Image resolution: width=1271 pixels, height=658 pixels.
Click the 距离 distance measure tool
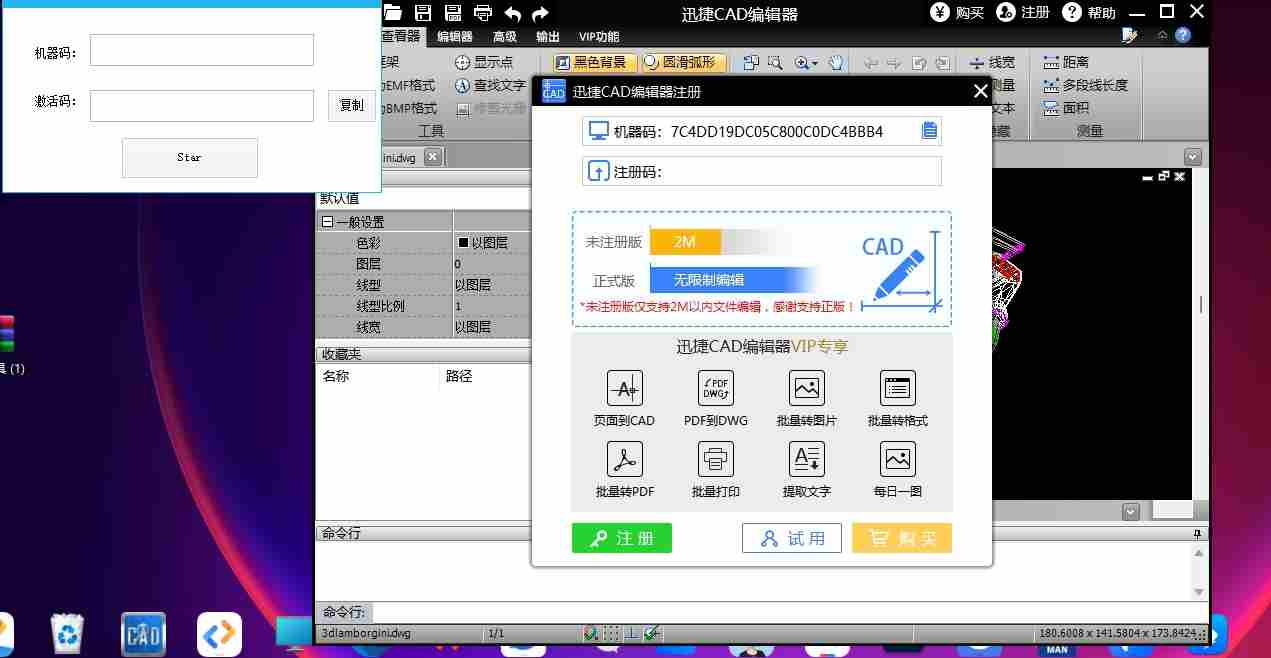pyautogui.click(x=1067, y=62)
